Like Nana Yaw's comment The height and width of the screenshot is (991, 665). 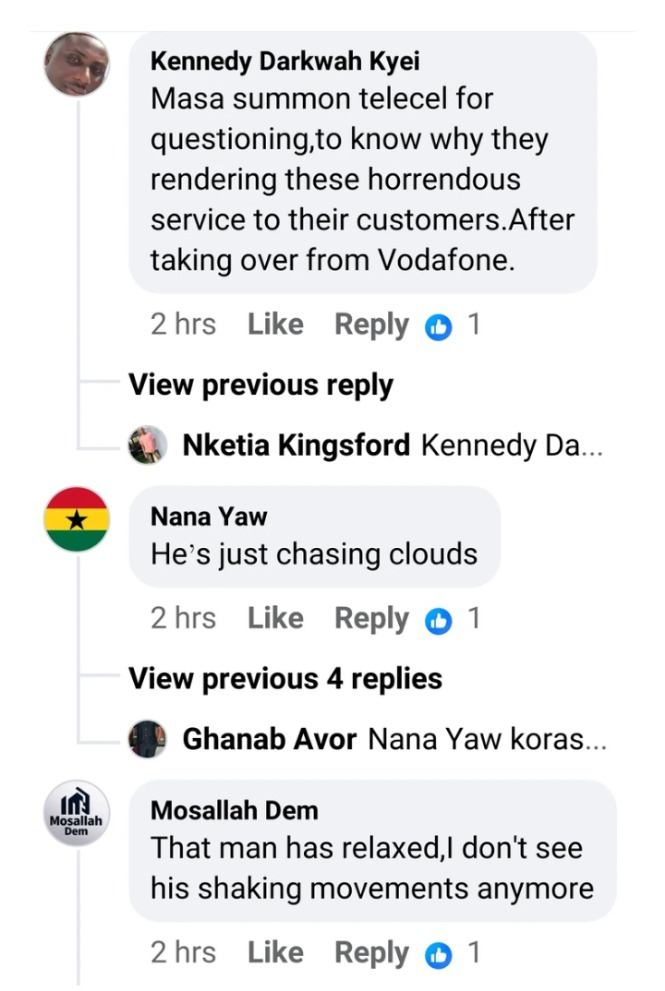[x=275, y=619]
